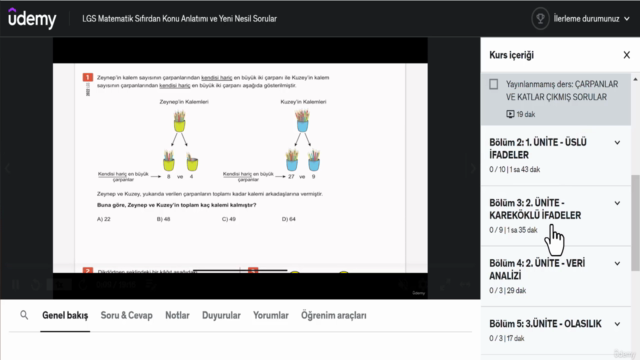
Task: Click the search magnifier icon below video
Action: (x=24, y=315)
